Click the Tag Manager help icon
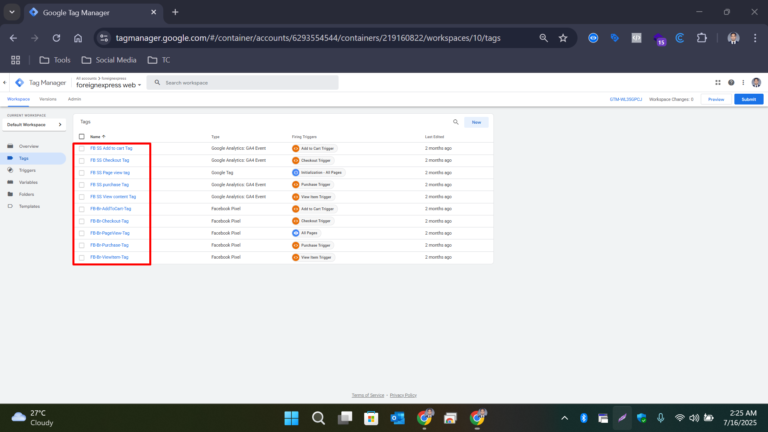This screenshot has width=768, height=432. coord(731,83)
